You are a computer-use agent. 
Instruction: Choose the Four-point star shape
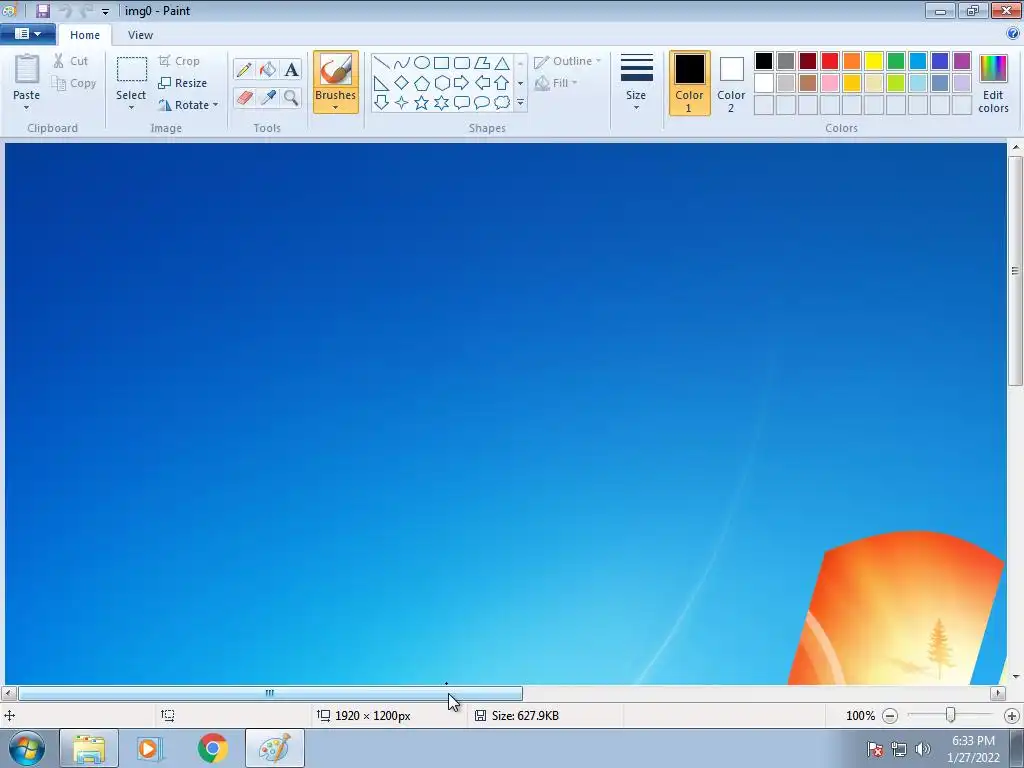[402, 103]
